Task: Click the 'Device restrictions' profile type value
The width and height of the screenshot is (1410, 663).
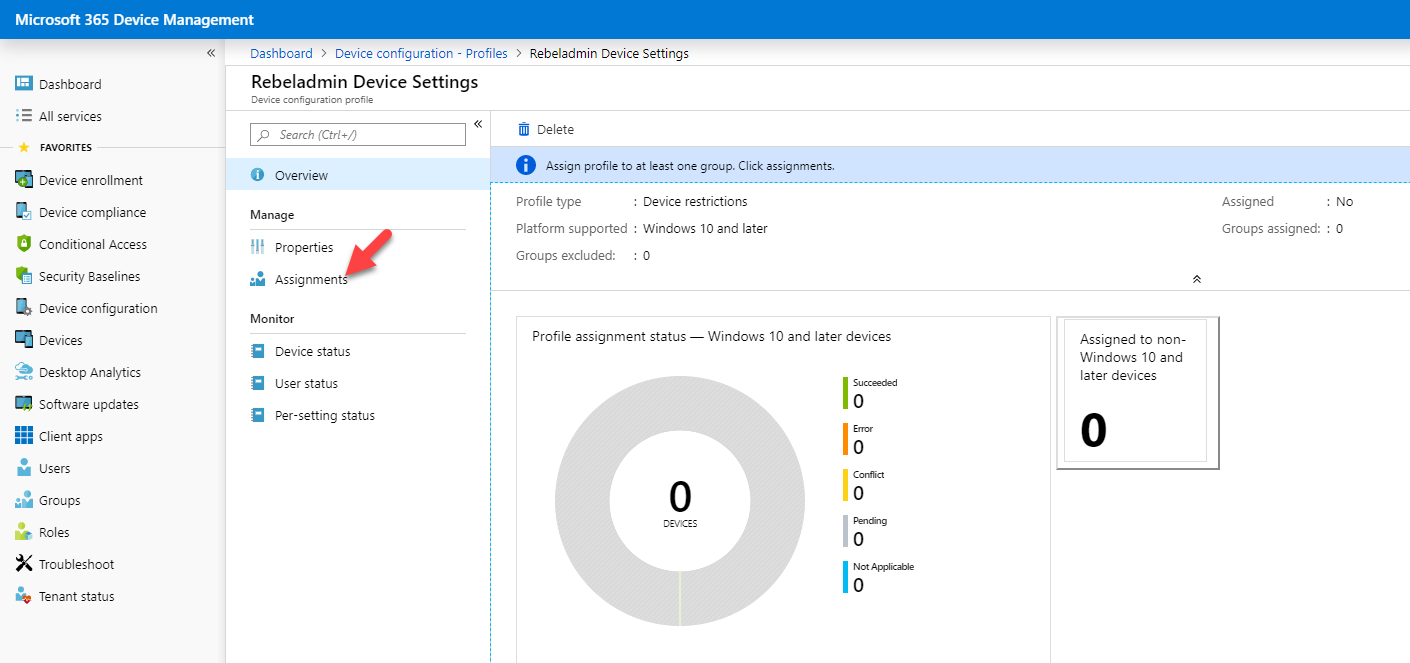Action: coord(695,202)
